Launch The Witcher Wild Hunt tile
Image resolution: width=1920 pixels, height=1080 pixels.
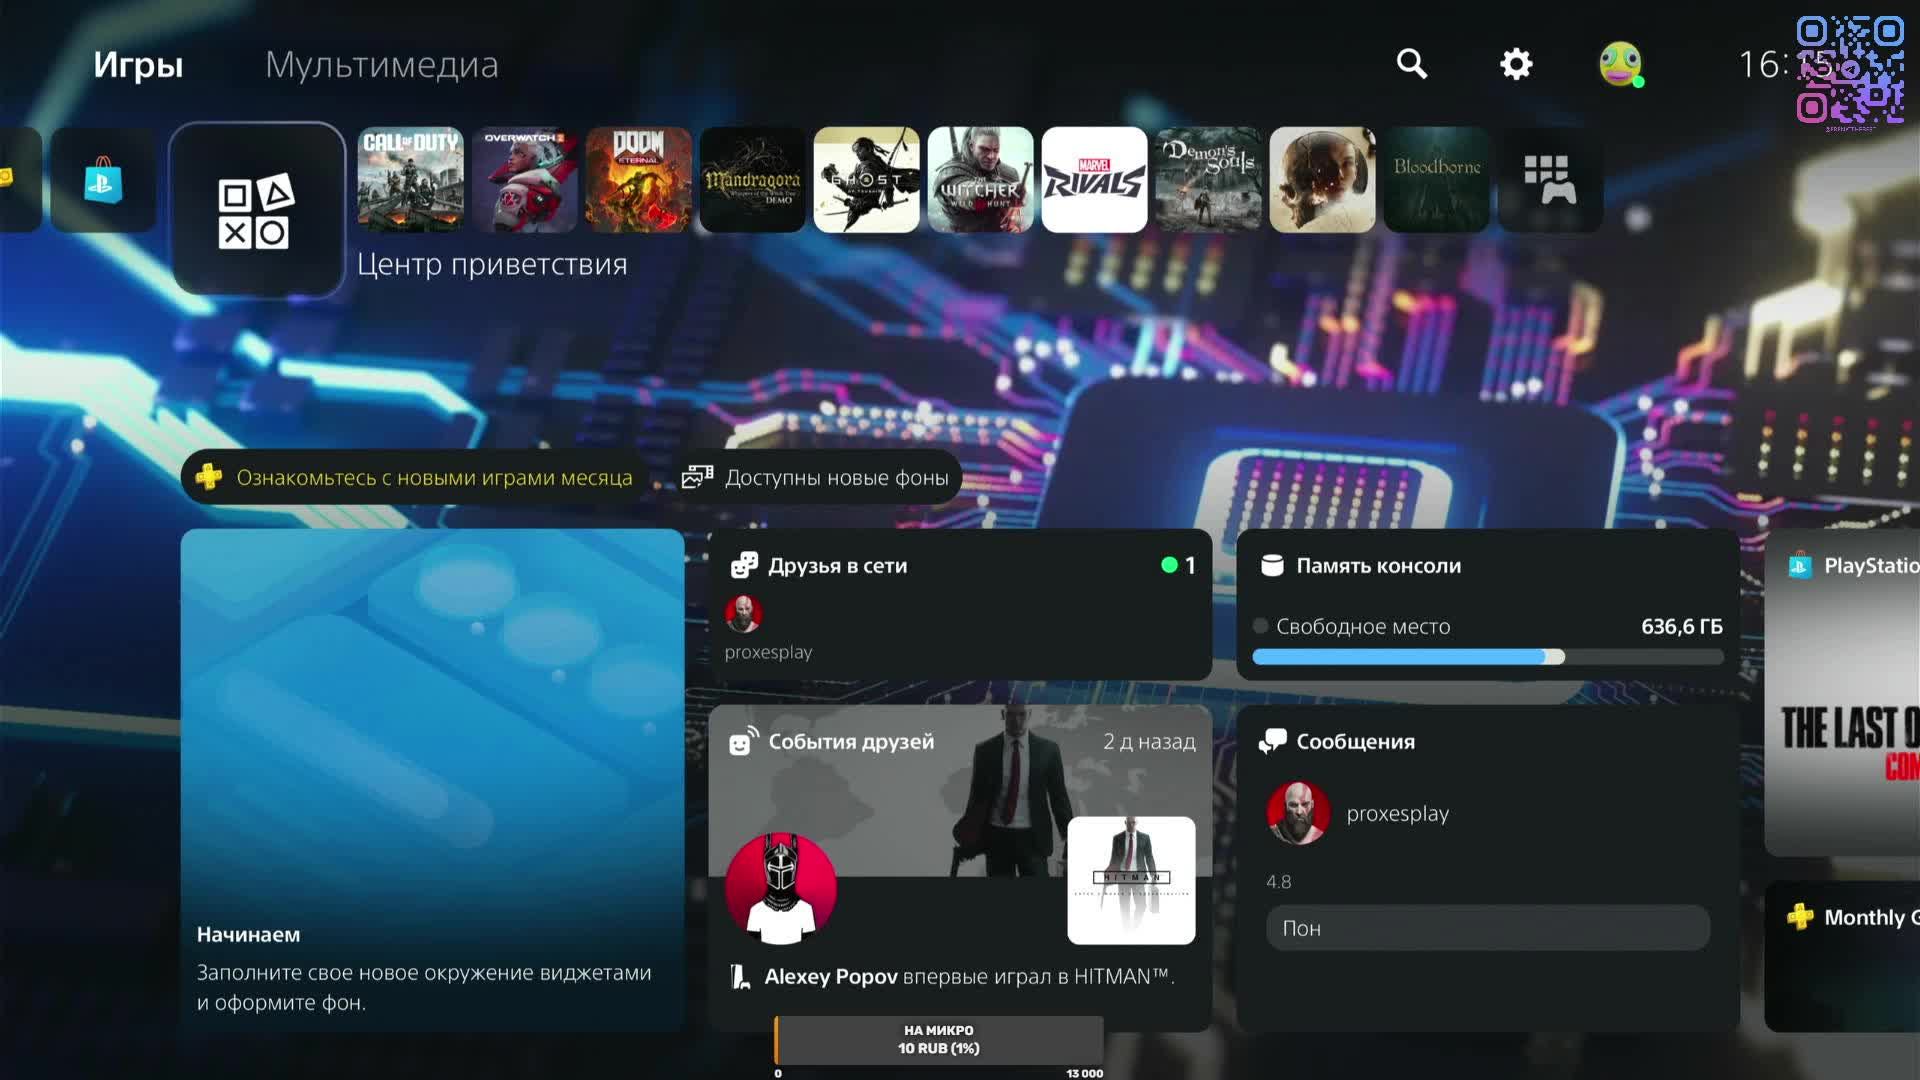(x=980, y=180)
